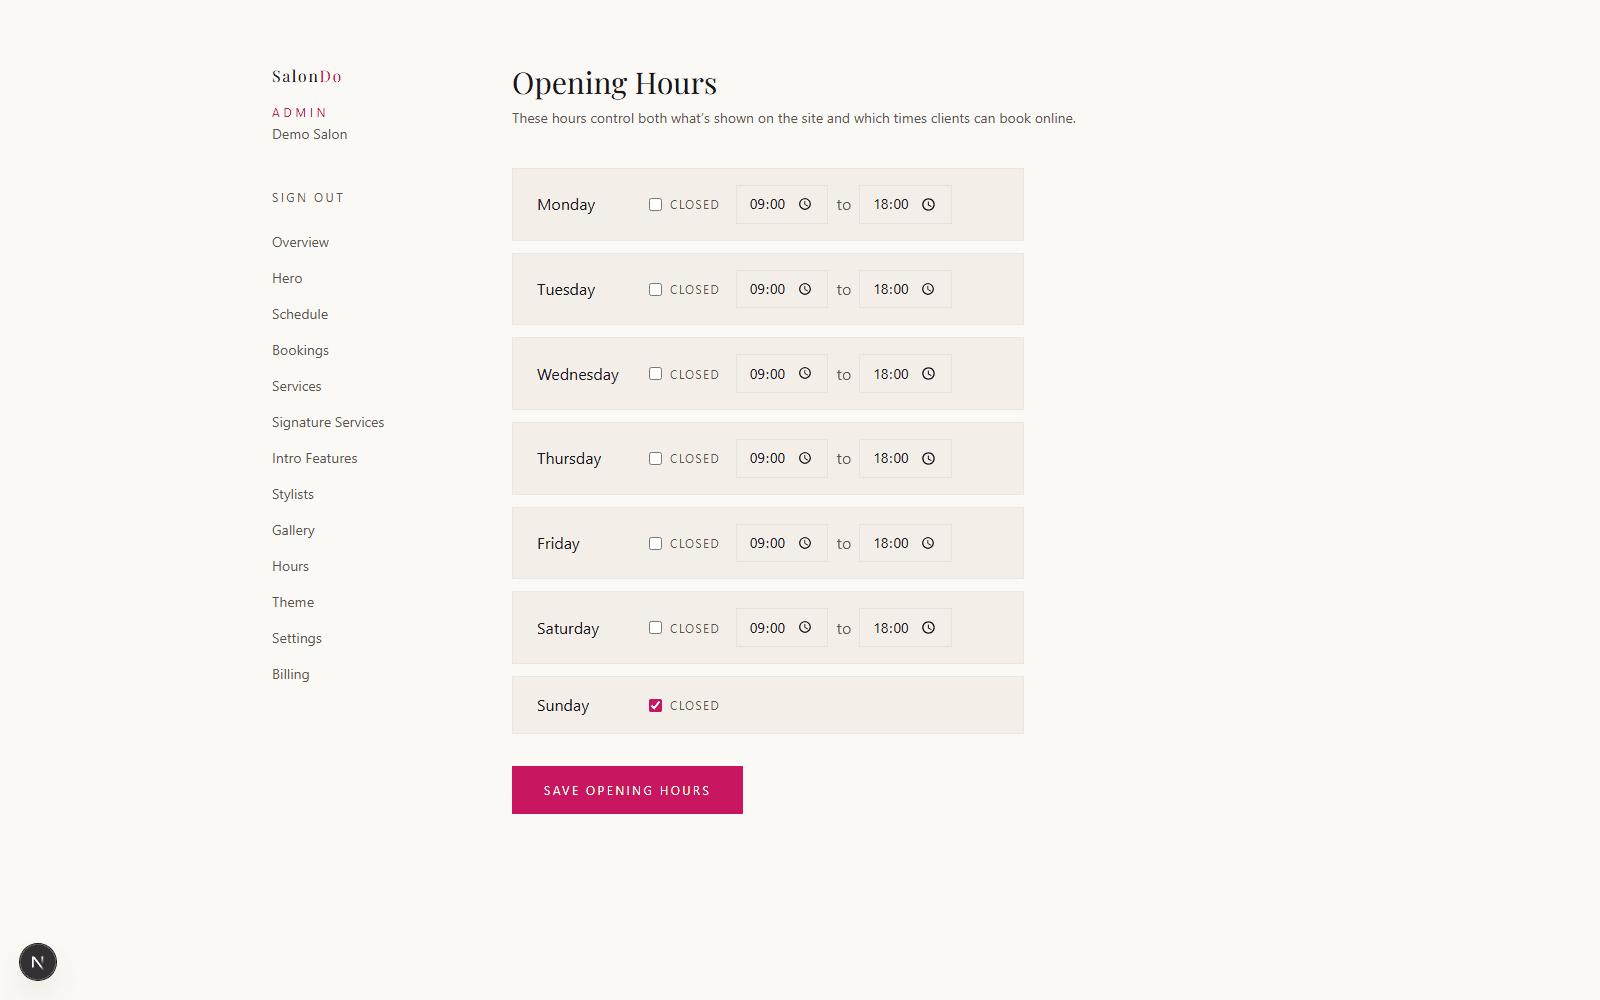Mark Monday as closed

[655, 204]
